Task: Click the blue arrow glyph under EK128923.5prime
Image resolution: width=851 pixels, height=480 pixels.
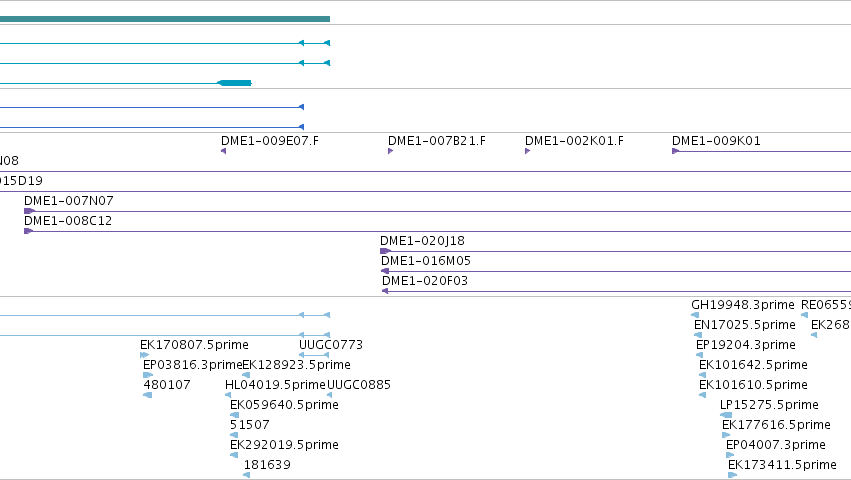Action: point(246,375)
